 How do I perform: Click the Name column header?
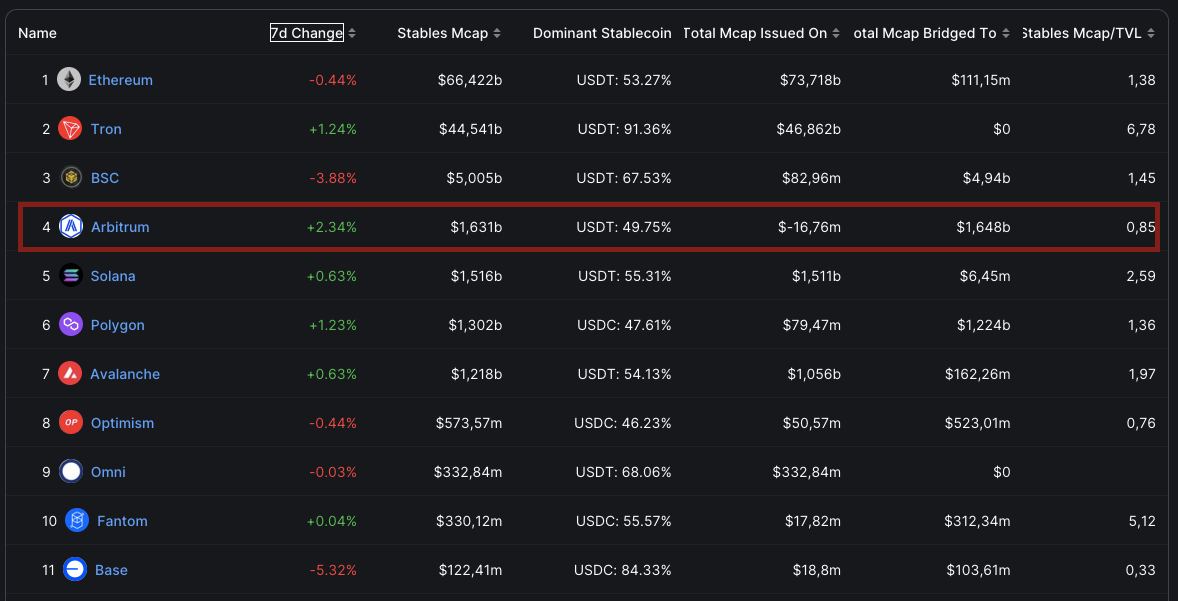pyautogui.click(x=37, y=33)
